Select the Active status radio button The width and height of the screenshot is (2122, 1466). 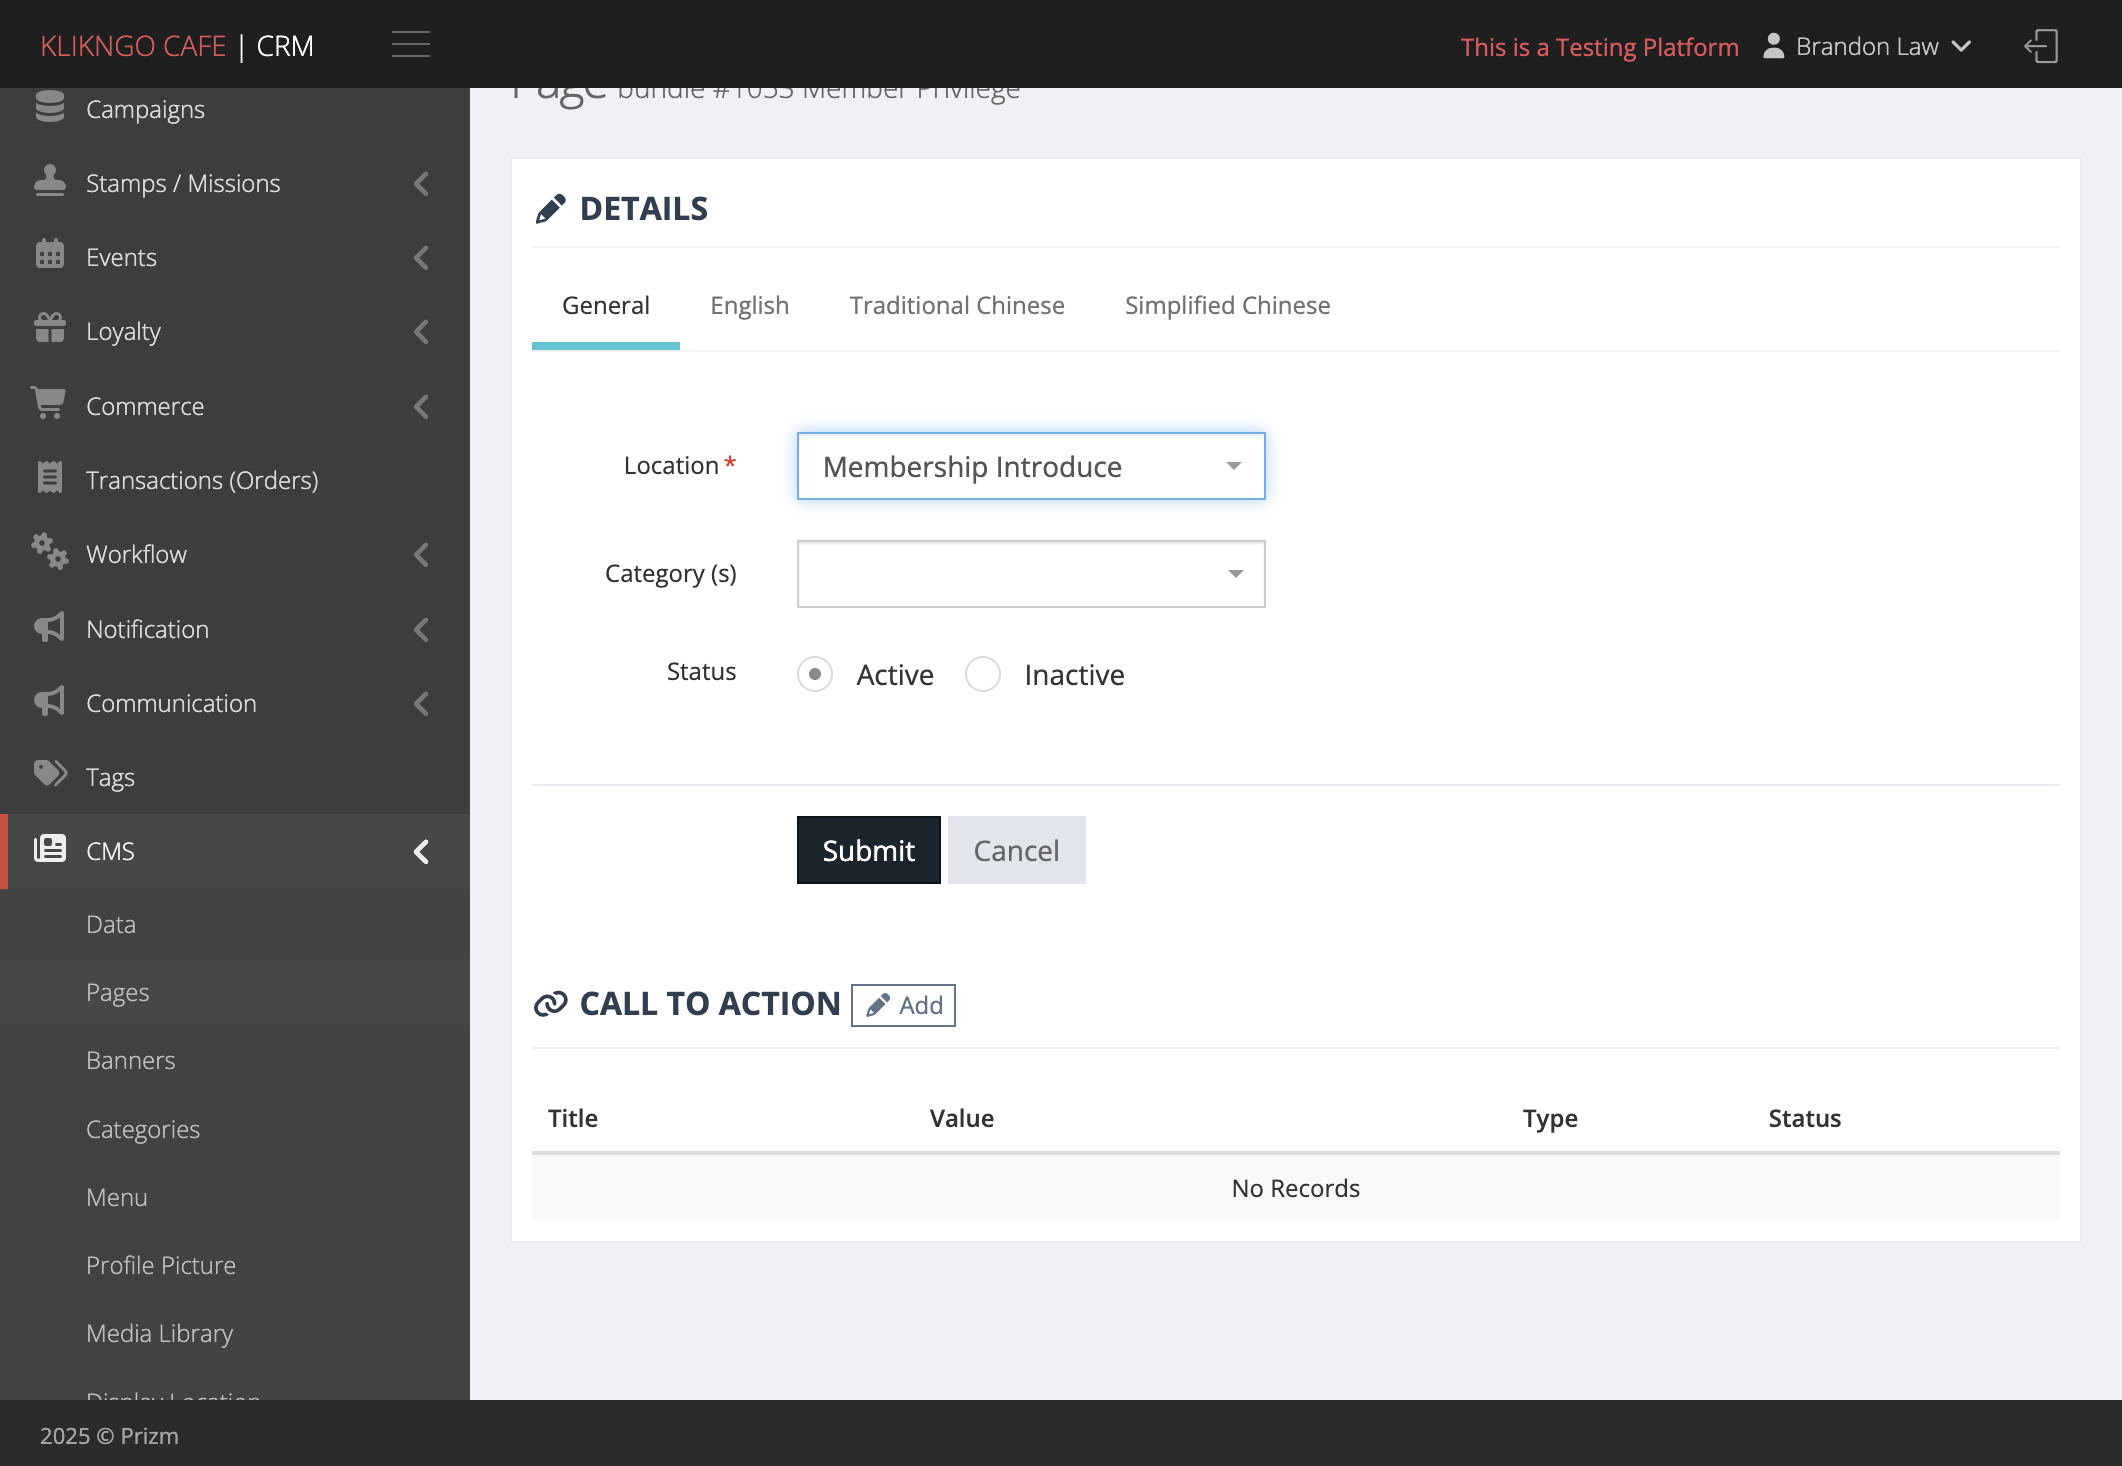[815, 674]
